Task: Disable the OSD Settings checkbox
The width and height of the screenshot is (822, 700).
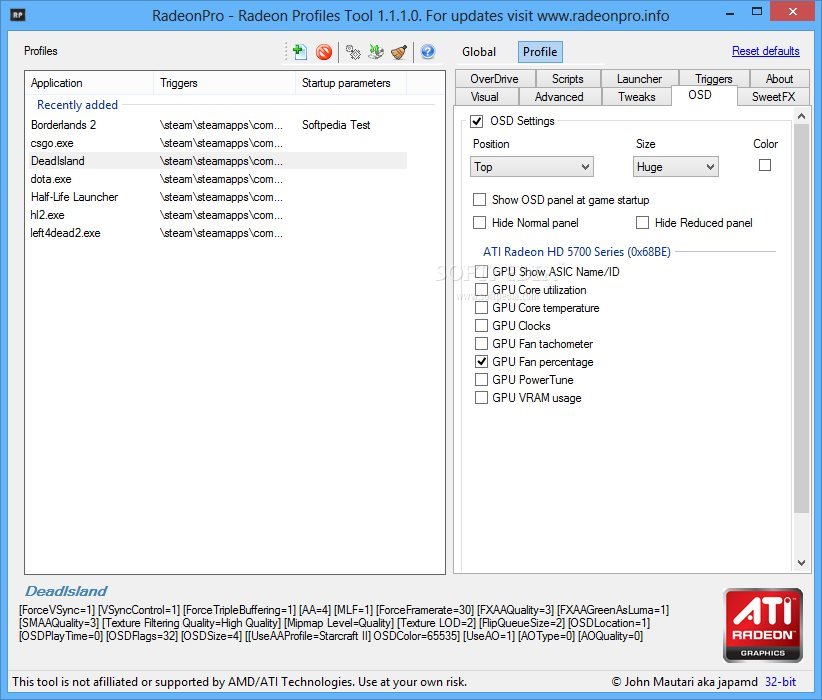Action: [476, 121]
